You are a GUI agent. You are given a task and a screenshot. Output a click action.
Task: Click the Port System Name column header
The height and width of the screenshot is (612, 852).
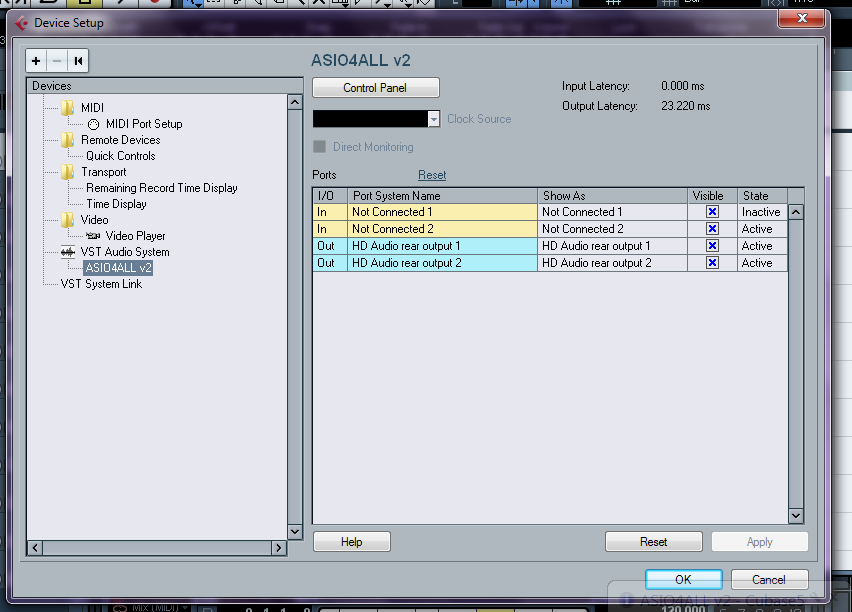tap(442, 196)
